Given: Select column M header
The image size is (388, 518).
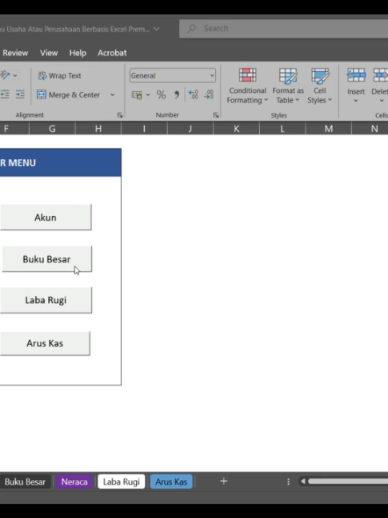Looking at the screenshot, I should click(x=329, y=129).
